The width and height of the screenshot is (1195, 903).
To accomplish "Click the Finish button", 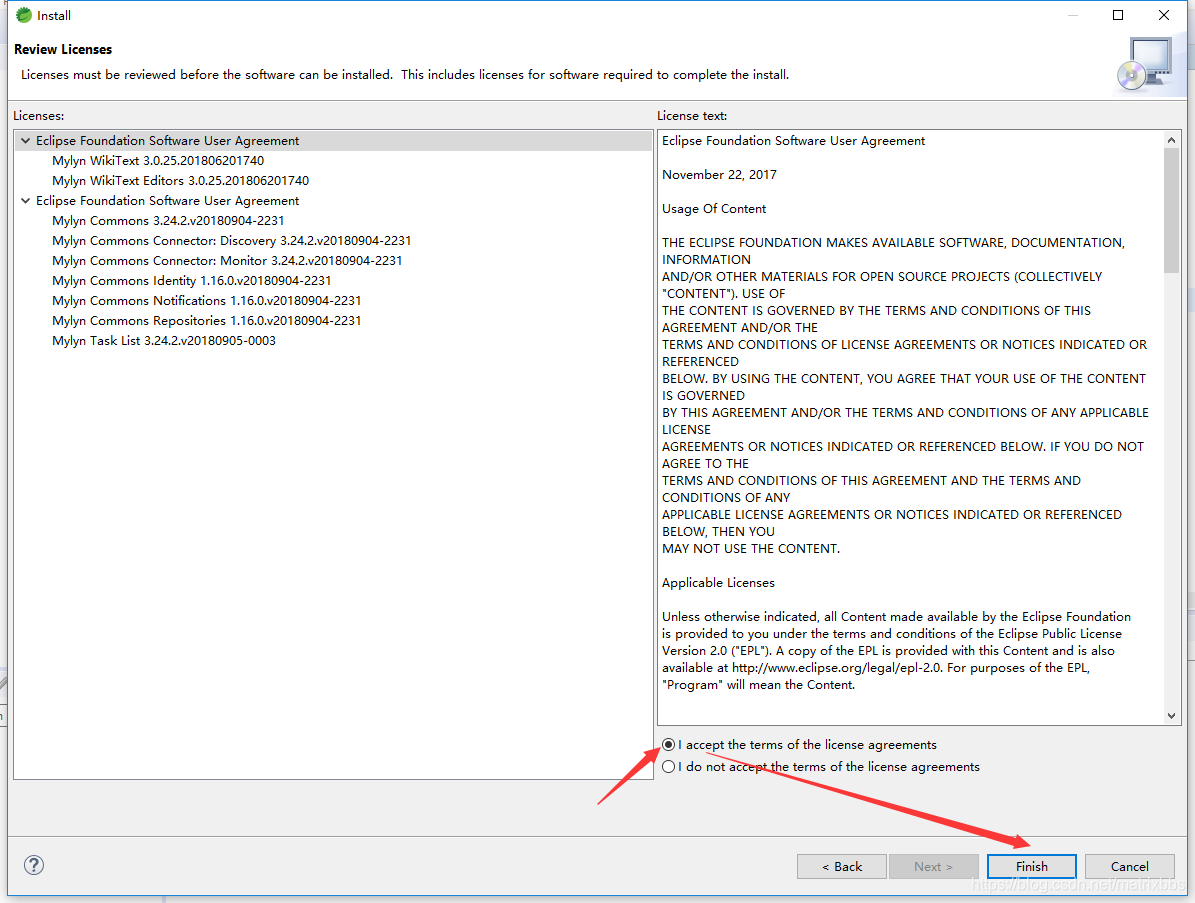I will (x=1031, y=866).
